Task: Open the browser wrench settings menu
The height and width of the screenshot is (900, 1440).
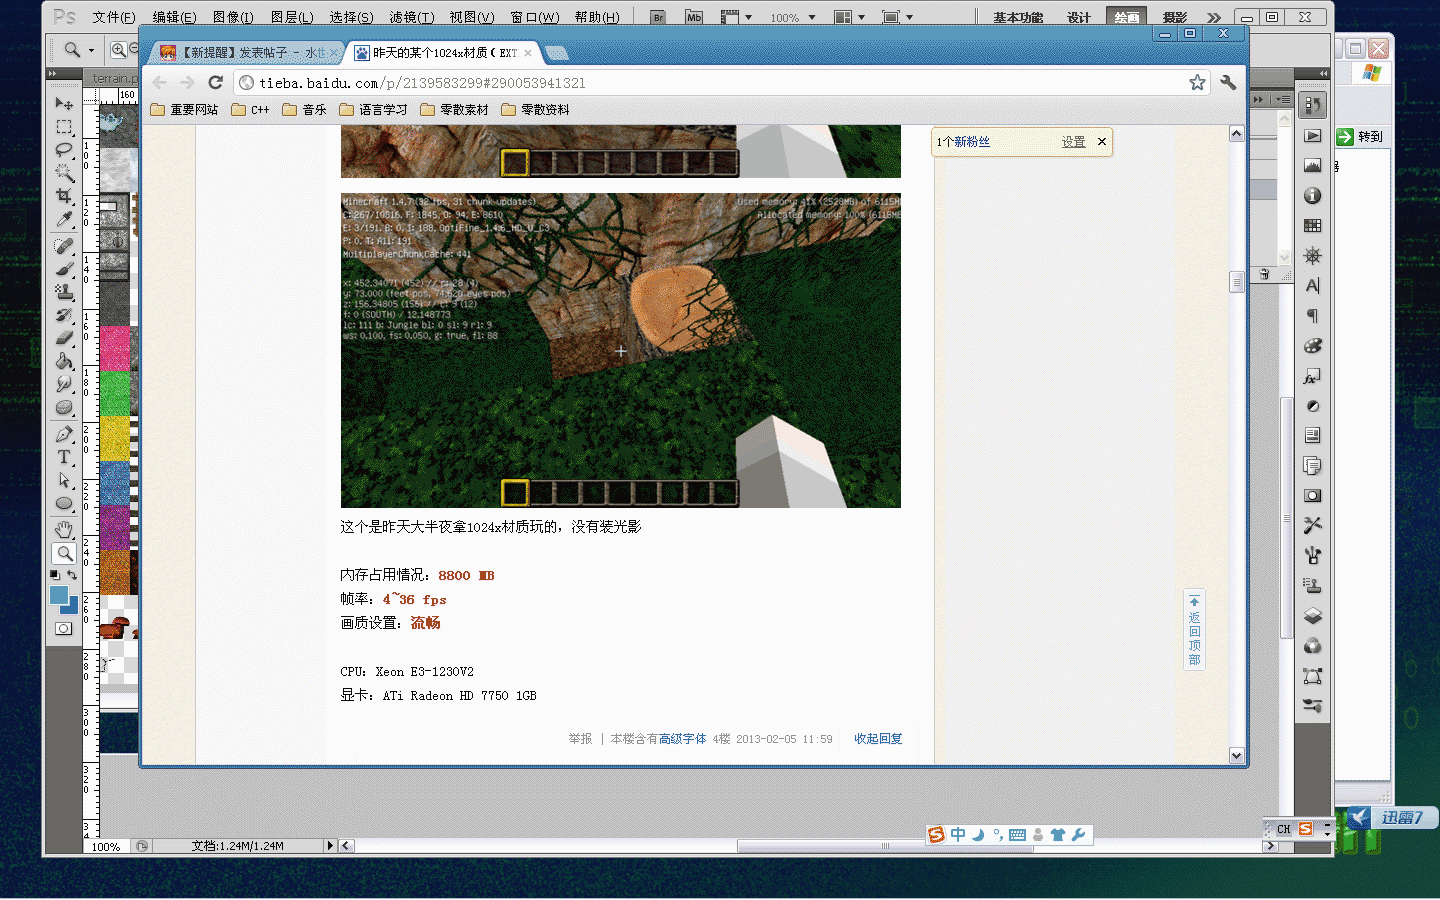Action: [x=1228, y=83]
